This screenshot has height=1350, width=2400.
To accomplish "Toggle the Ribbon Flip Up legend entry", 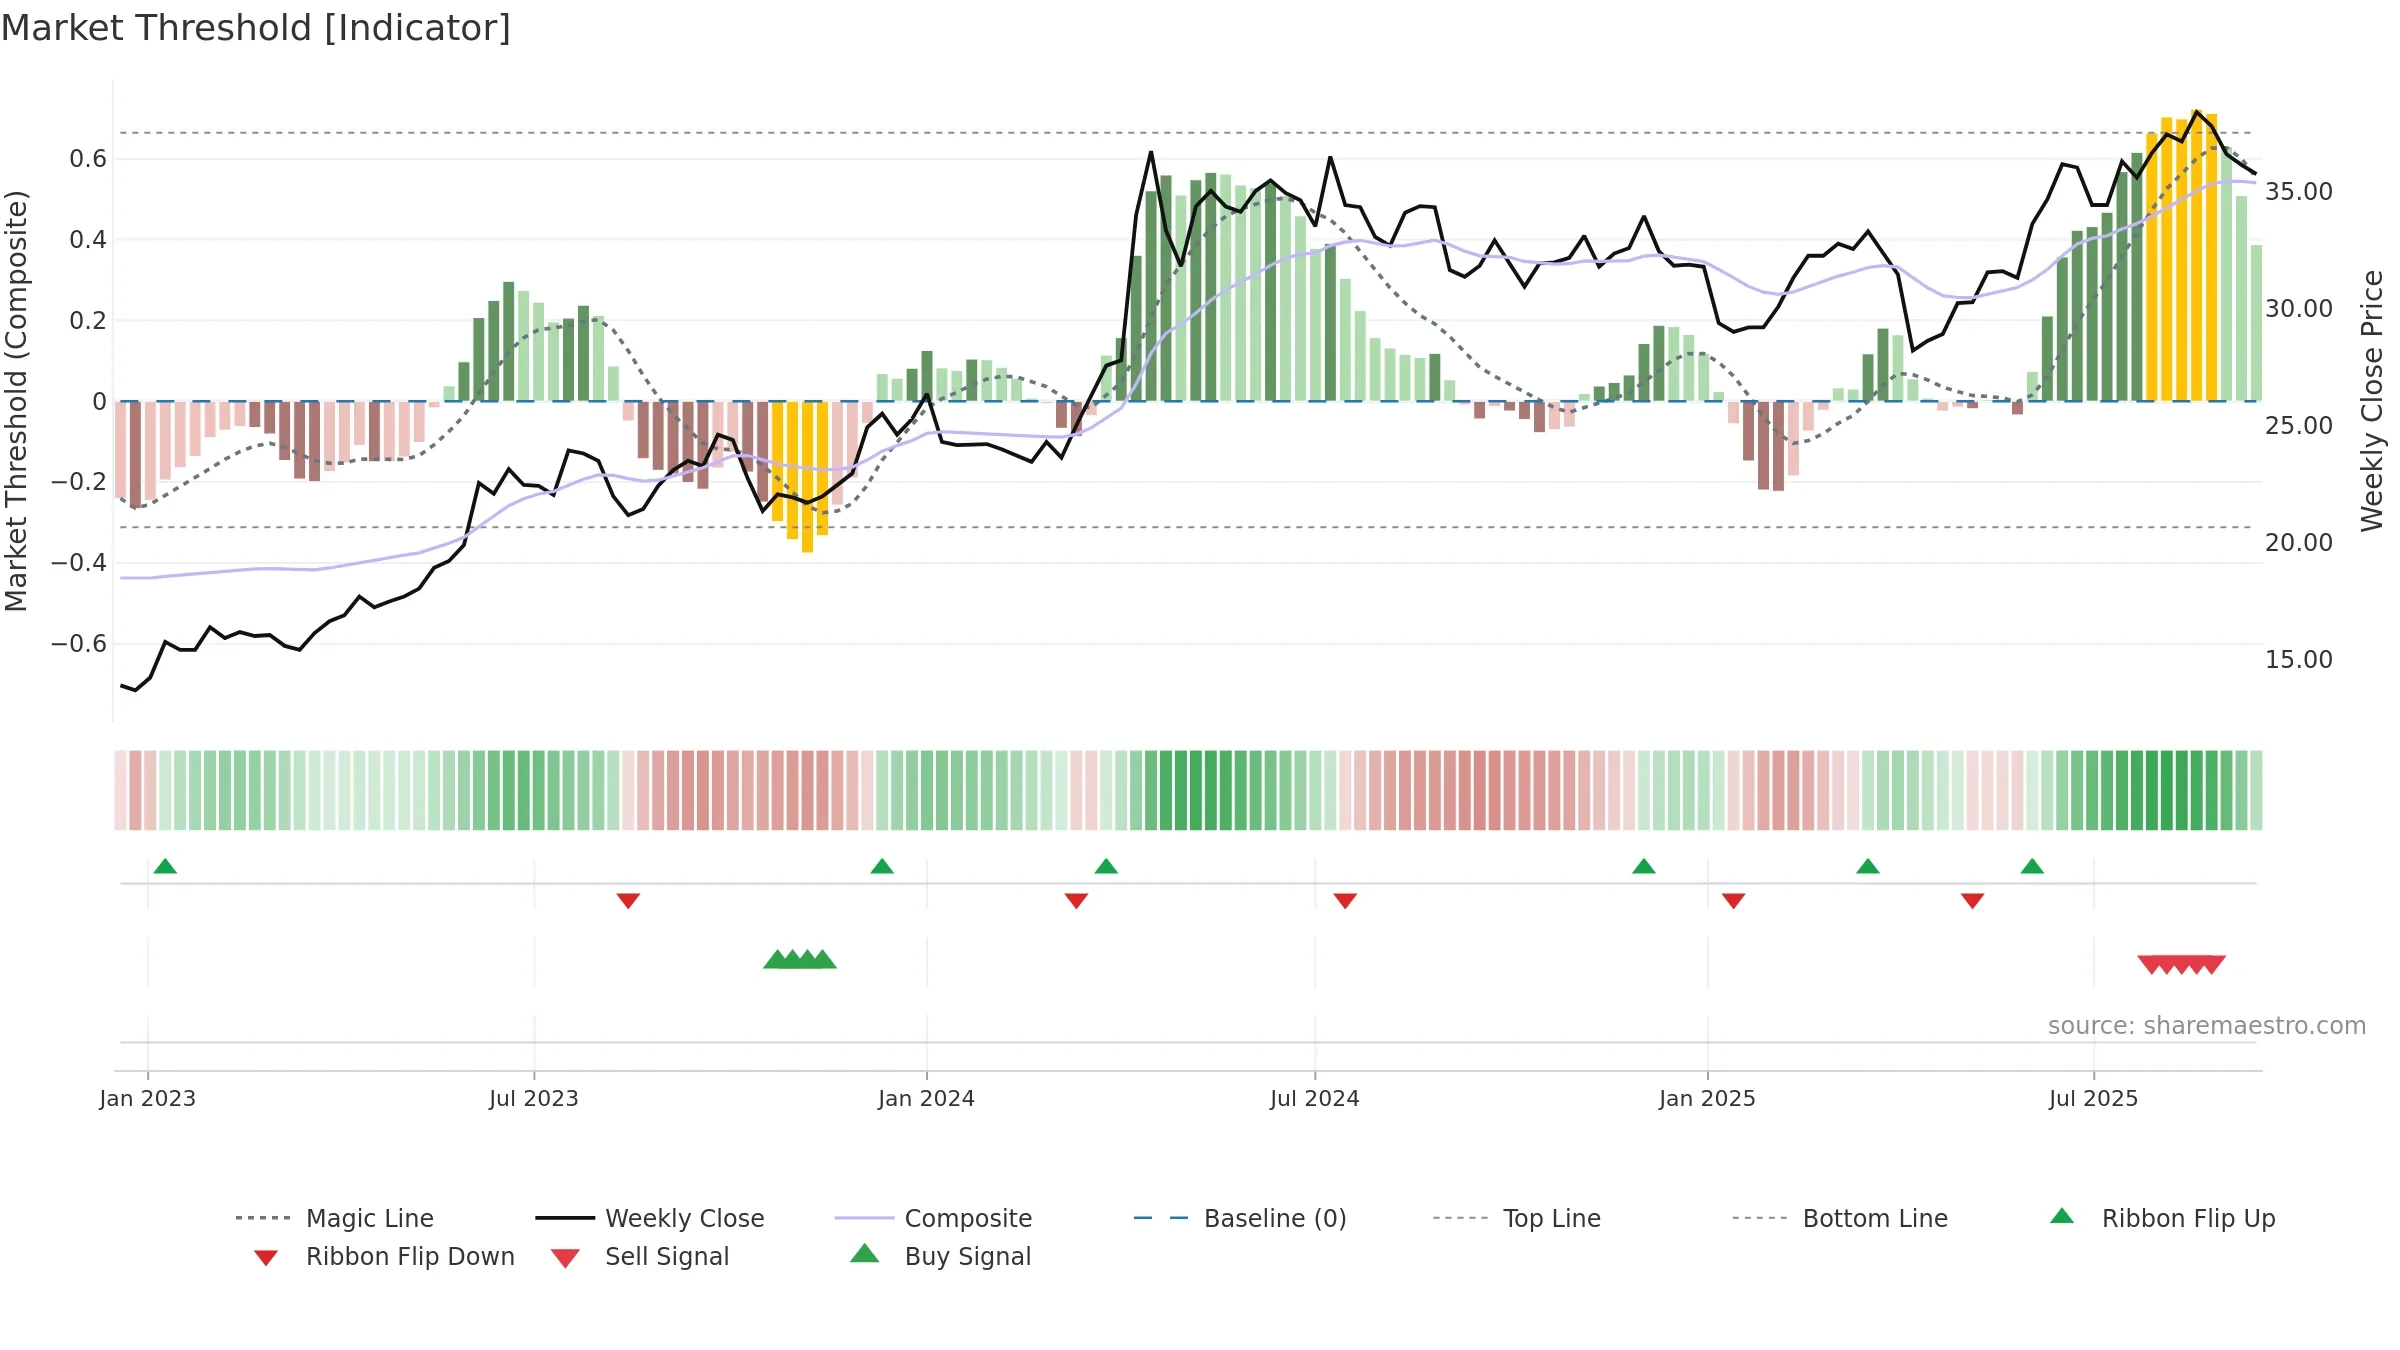I will click(x=2162, y=1218).
